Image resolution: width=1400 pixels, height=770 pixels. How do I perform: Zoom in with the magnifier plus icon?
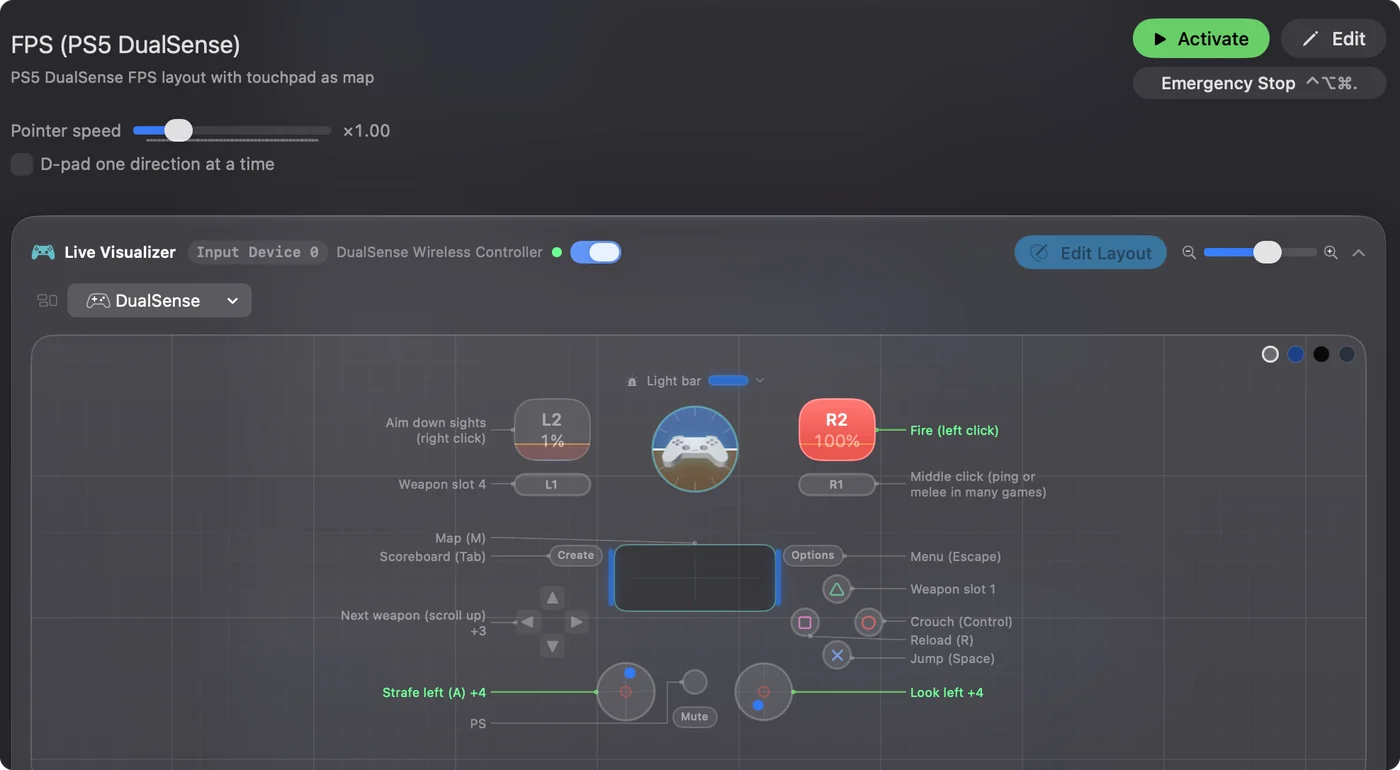1331,252
